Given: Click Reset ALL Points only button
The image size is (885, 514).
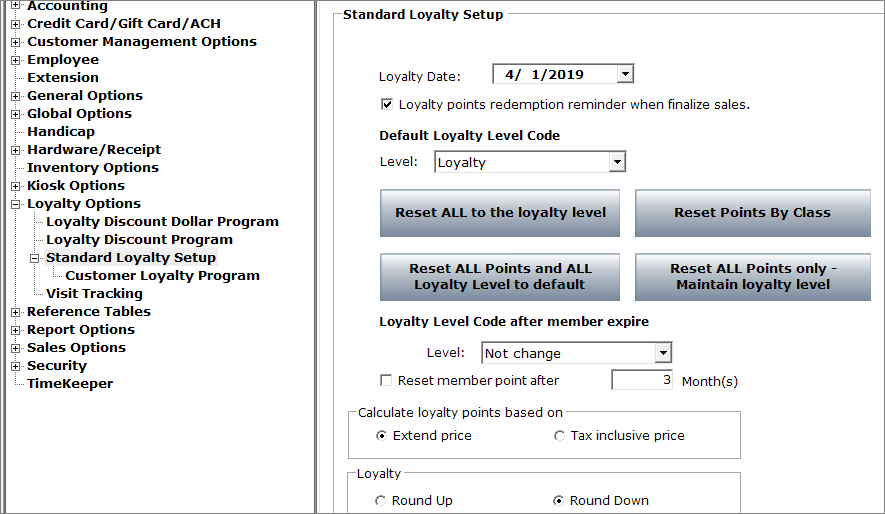Looking at the screenshot, I should 753,276.
